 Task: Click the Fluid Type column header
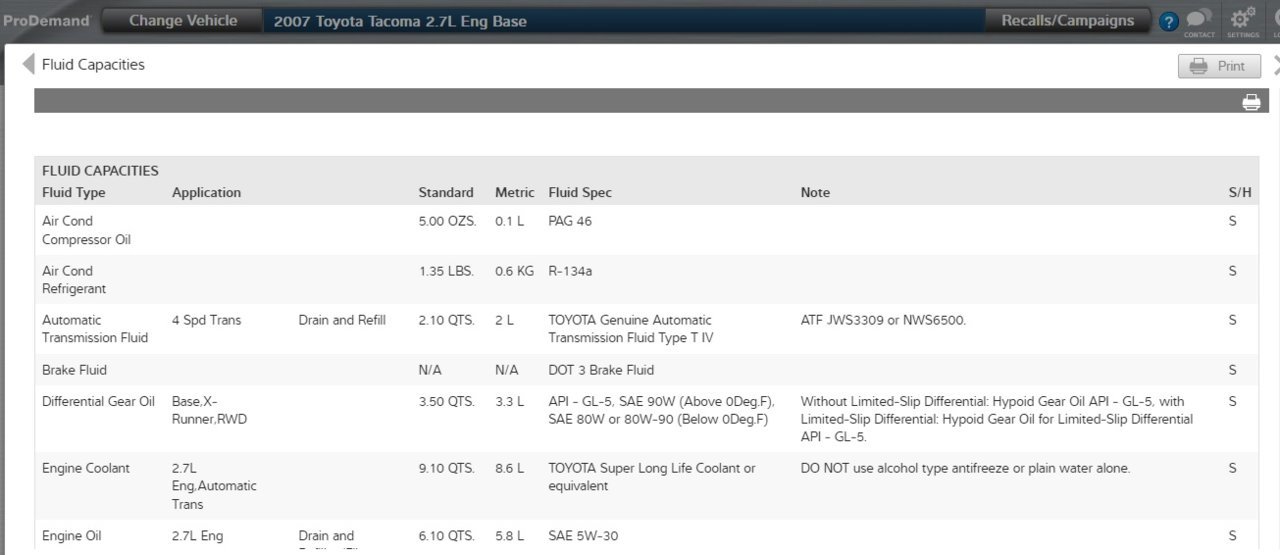pos(74,192)
